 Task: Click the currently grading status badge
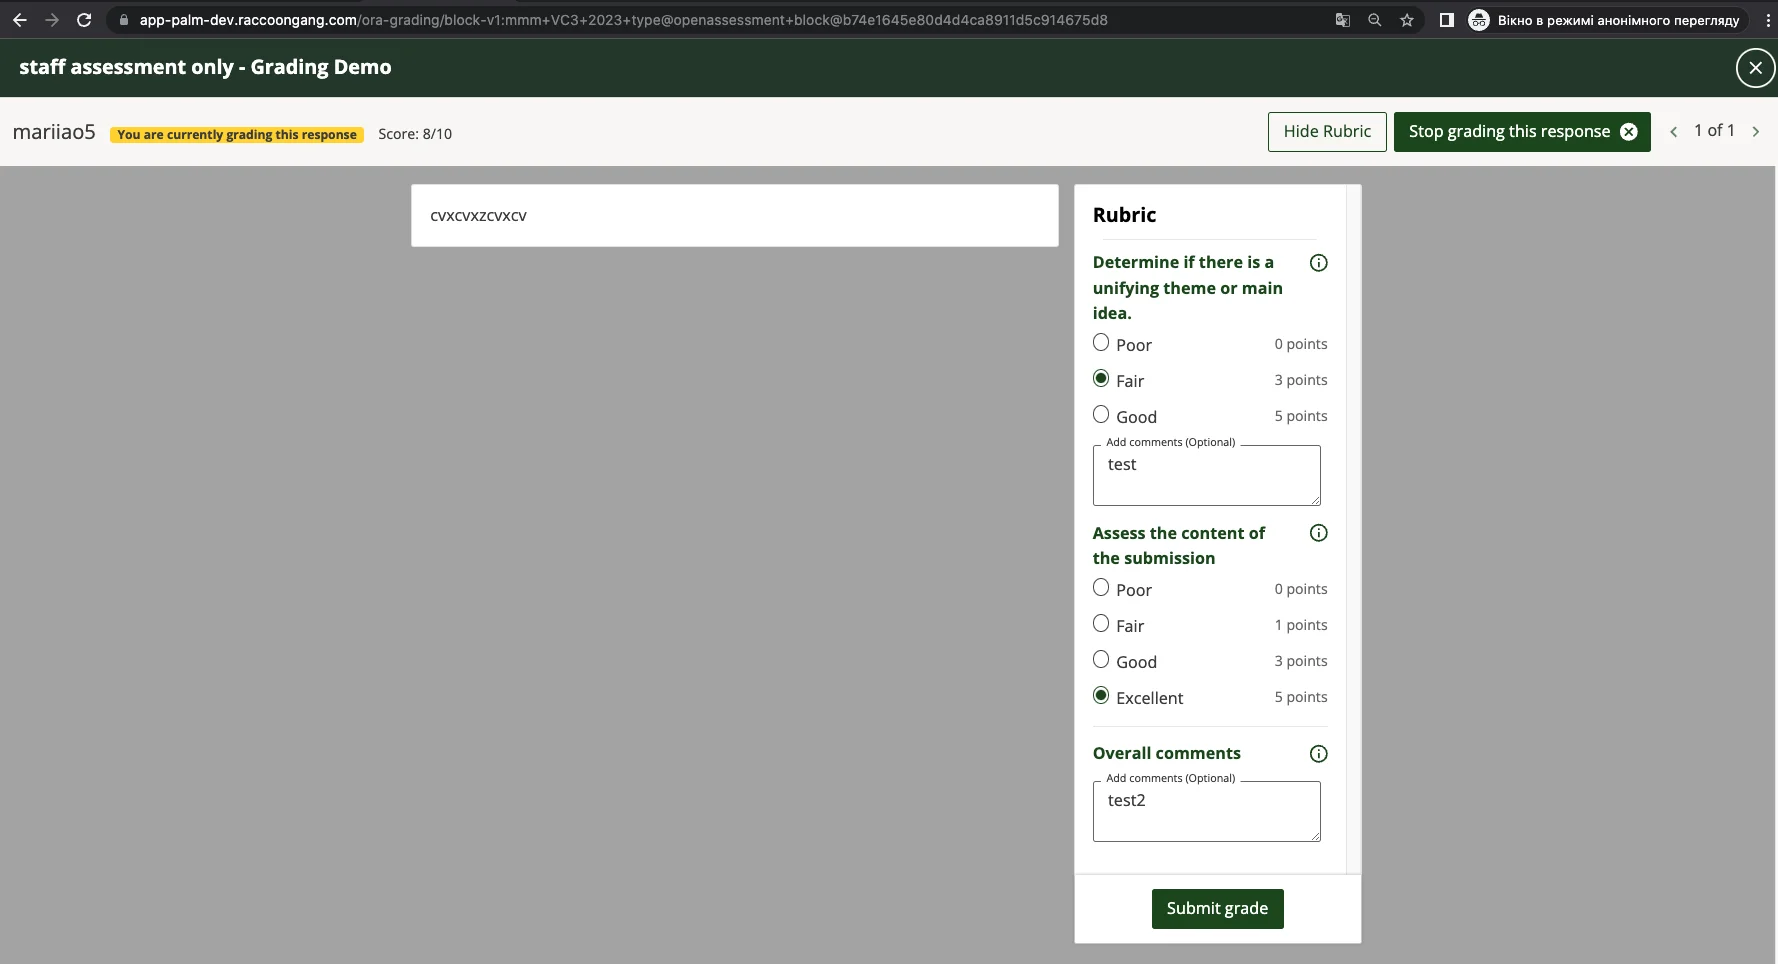point(237,135)
